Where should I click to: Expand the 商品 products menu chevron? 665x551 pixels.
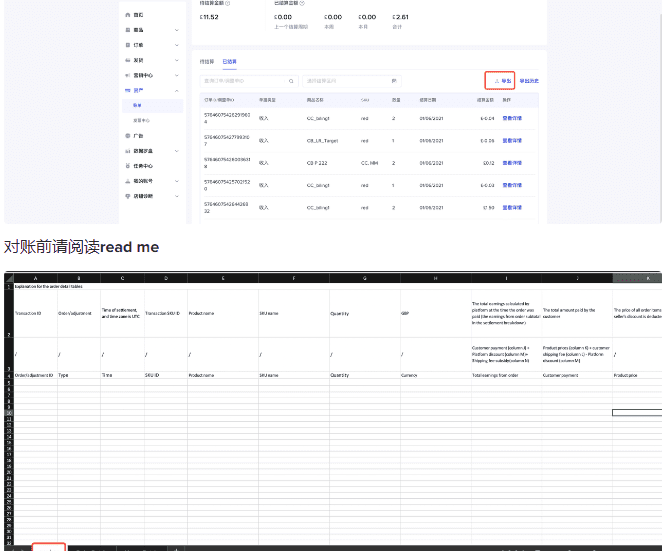(177, 30)
